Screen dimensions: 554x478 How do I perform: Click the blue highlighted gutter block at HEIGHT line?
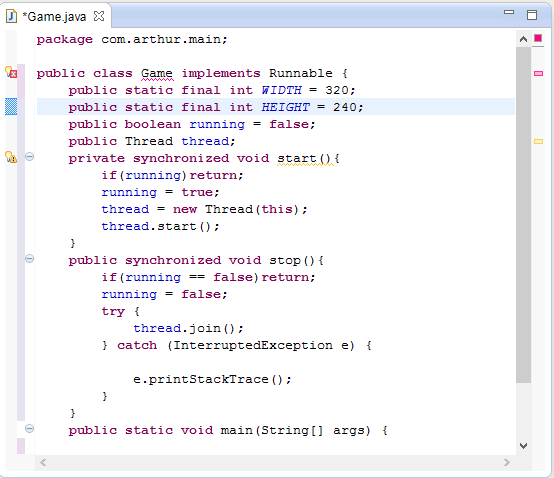coord(11,107)
